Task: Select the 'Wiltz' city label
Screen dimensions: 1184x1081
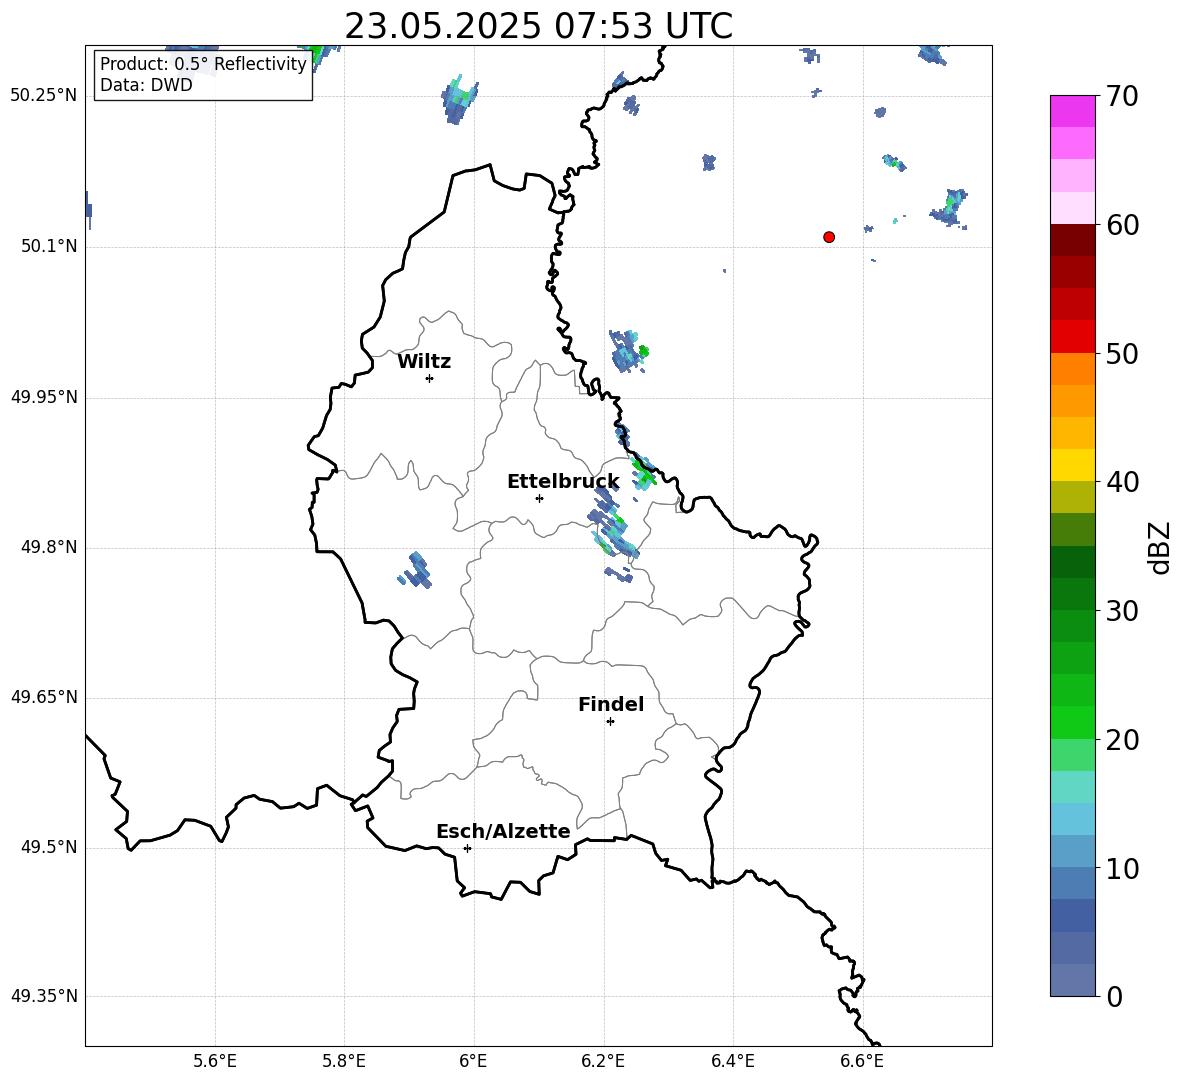Action: [x=424, y=362]
